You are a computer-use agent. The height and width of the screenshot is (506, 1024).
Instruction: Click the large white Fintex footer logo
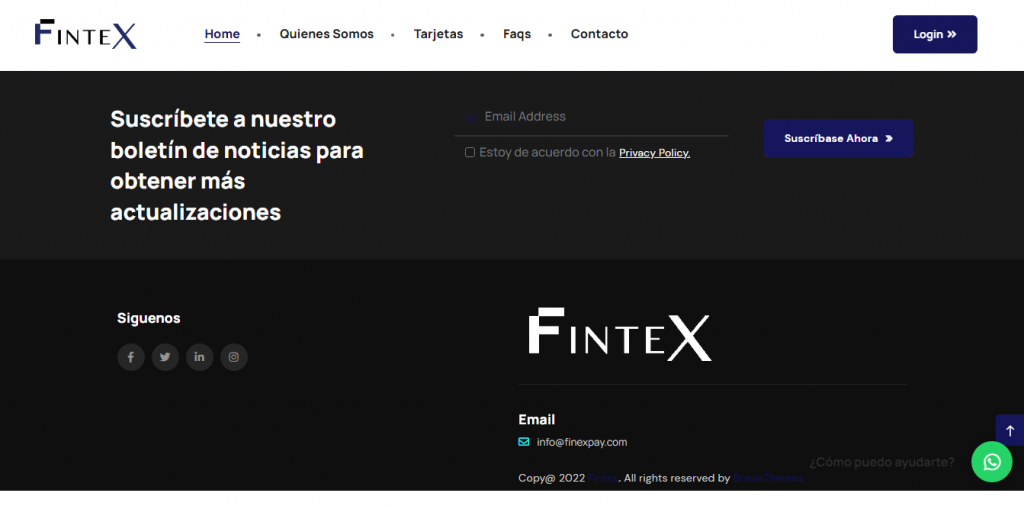(619, 335)
